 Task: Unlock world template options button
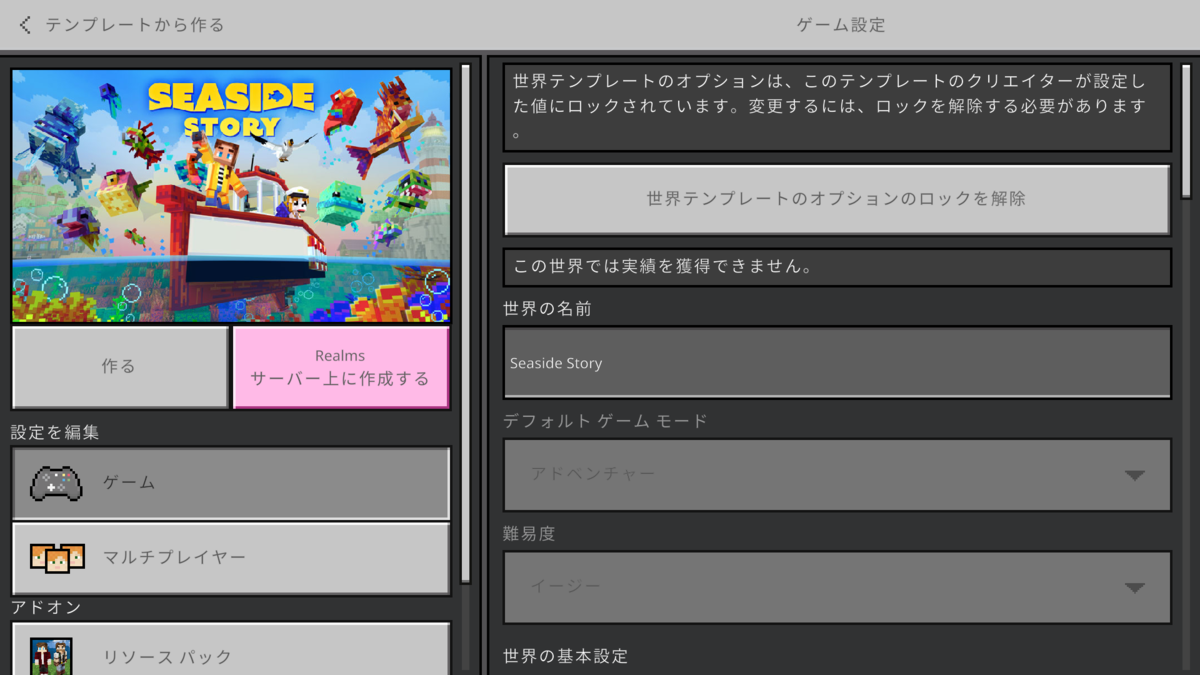(x=837, y=199)
